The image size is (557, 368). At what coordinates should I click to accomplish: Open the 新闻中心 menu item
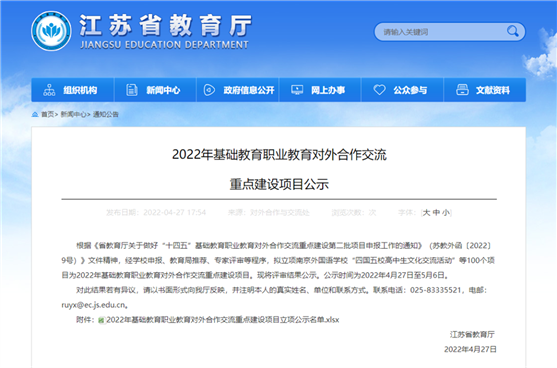coord(155,90)
